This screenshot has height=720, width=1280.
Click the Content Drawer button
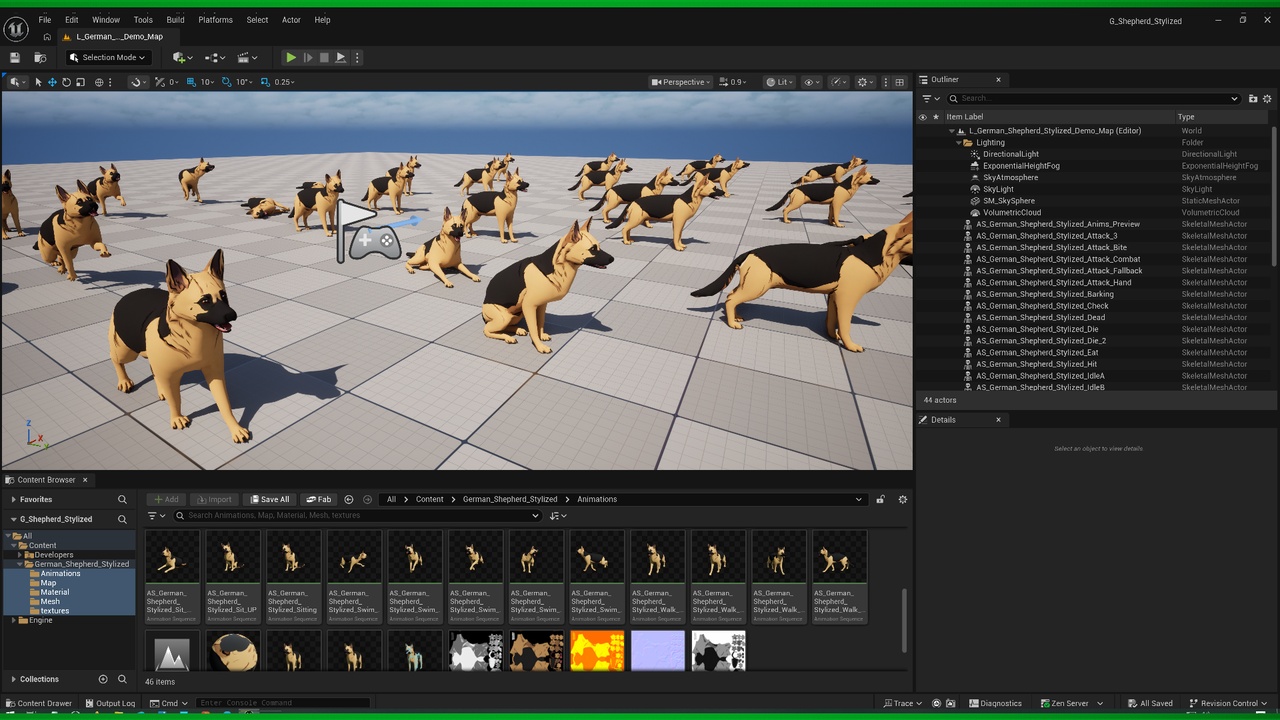tap(39, 703)
